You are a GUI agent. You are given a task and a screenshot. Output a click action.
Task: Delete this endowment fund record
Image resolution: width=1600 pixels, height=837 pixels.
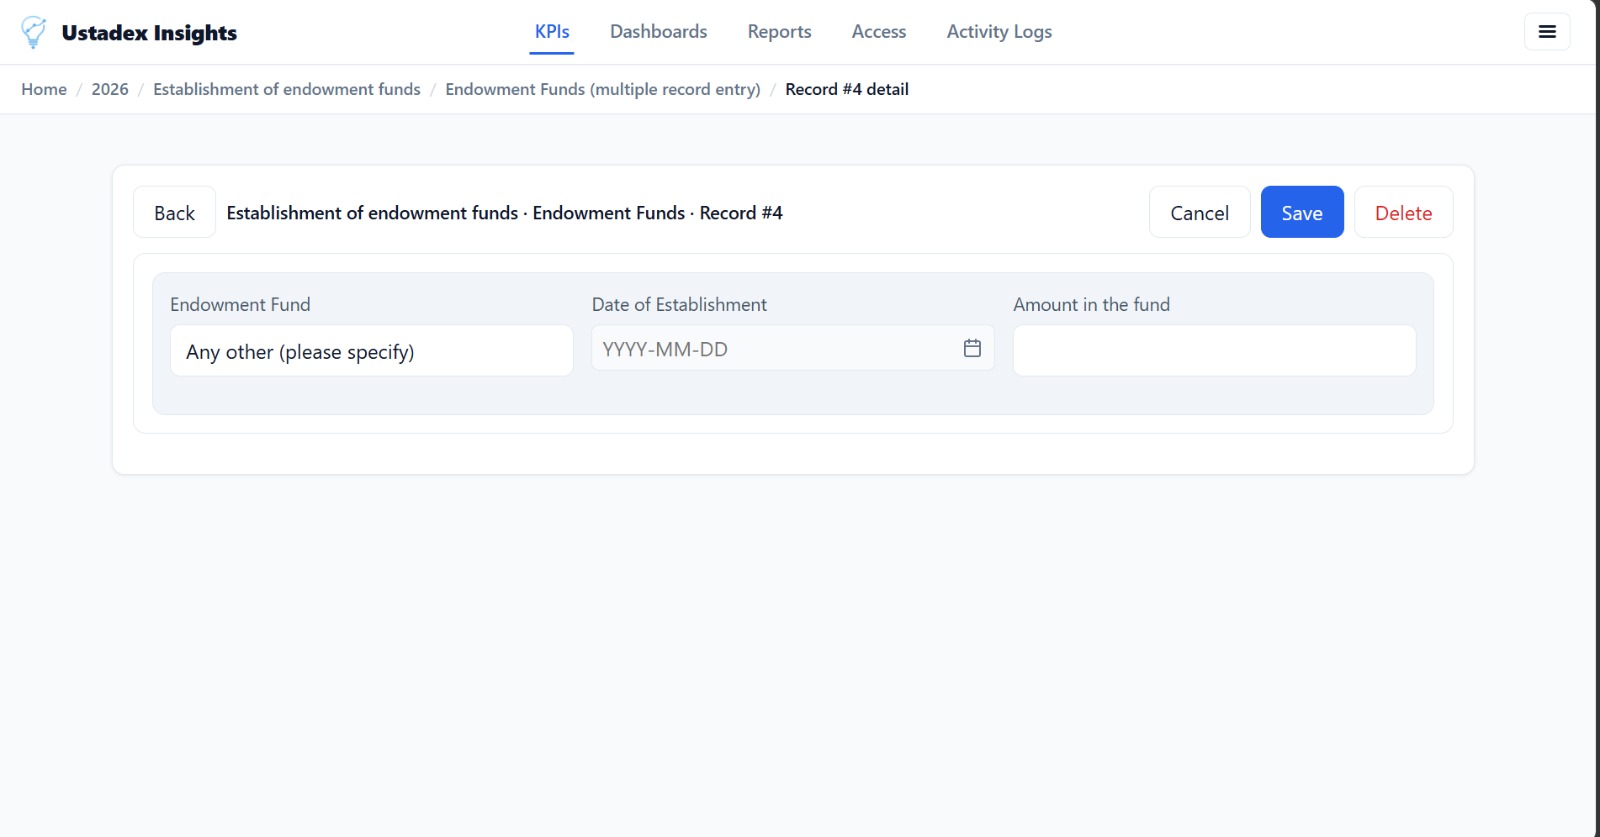click(x=1404, y=212)
